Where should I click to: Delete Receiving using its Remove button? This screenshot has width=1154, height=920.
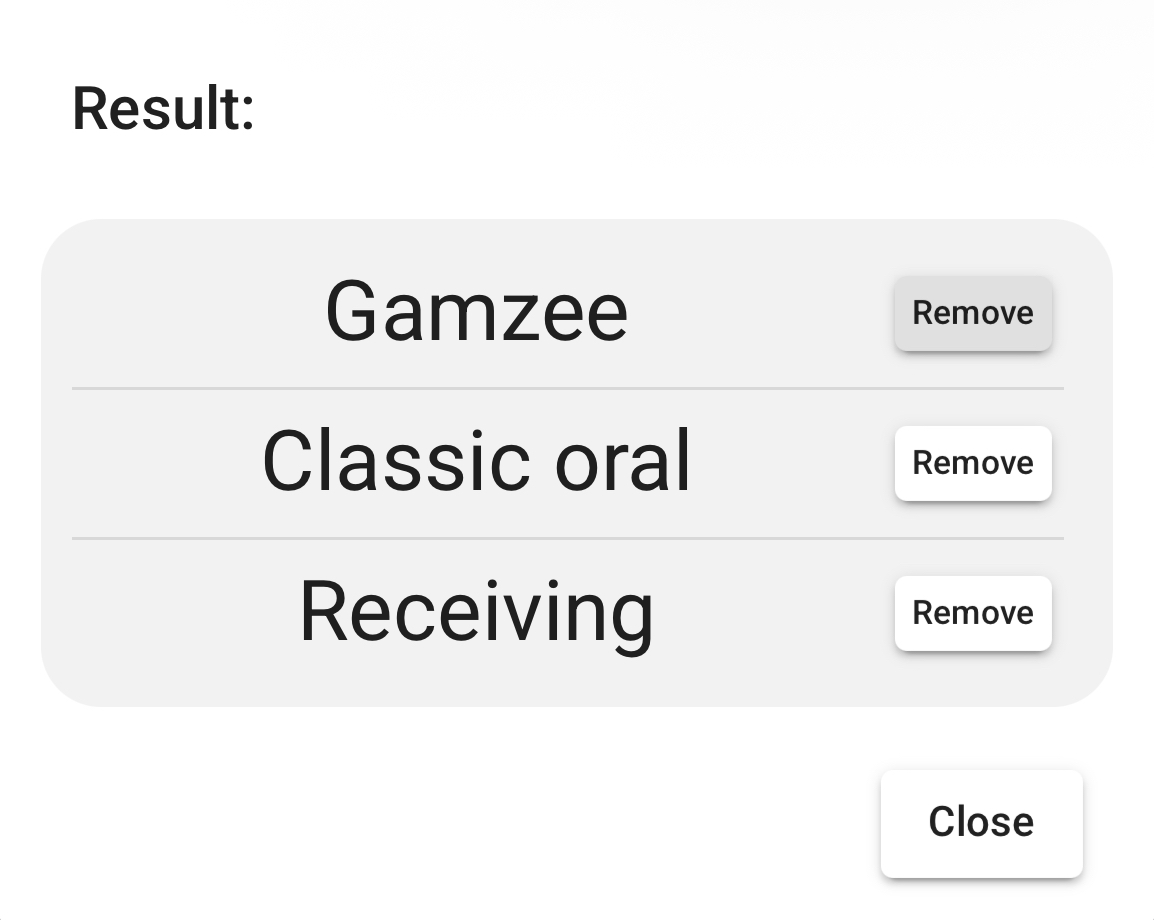pyautogui.click(x=973, y=613)
